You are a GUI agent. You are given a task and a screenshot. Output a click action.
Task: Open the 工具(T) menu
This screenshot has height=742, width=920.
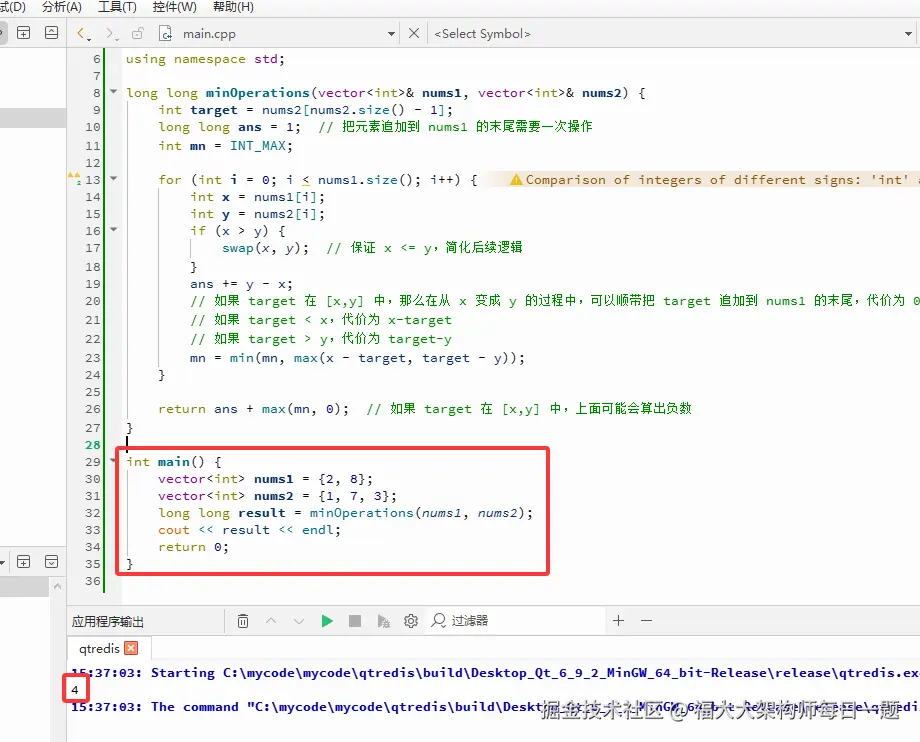[x=117, y=7]
